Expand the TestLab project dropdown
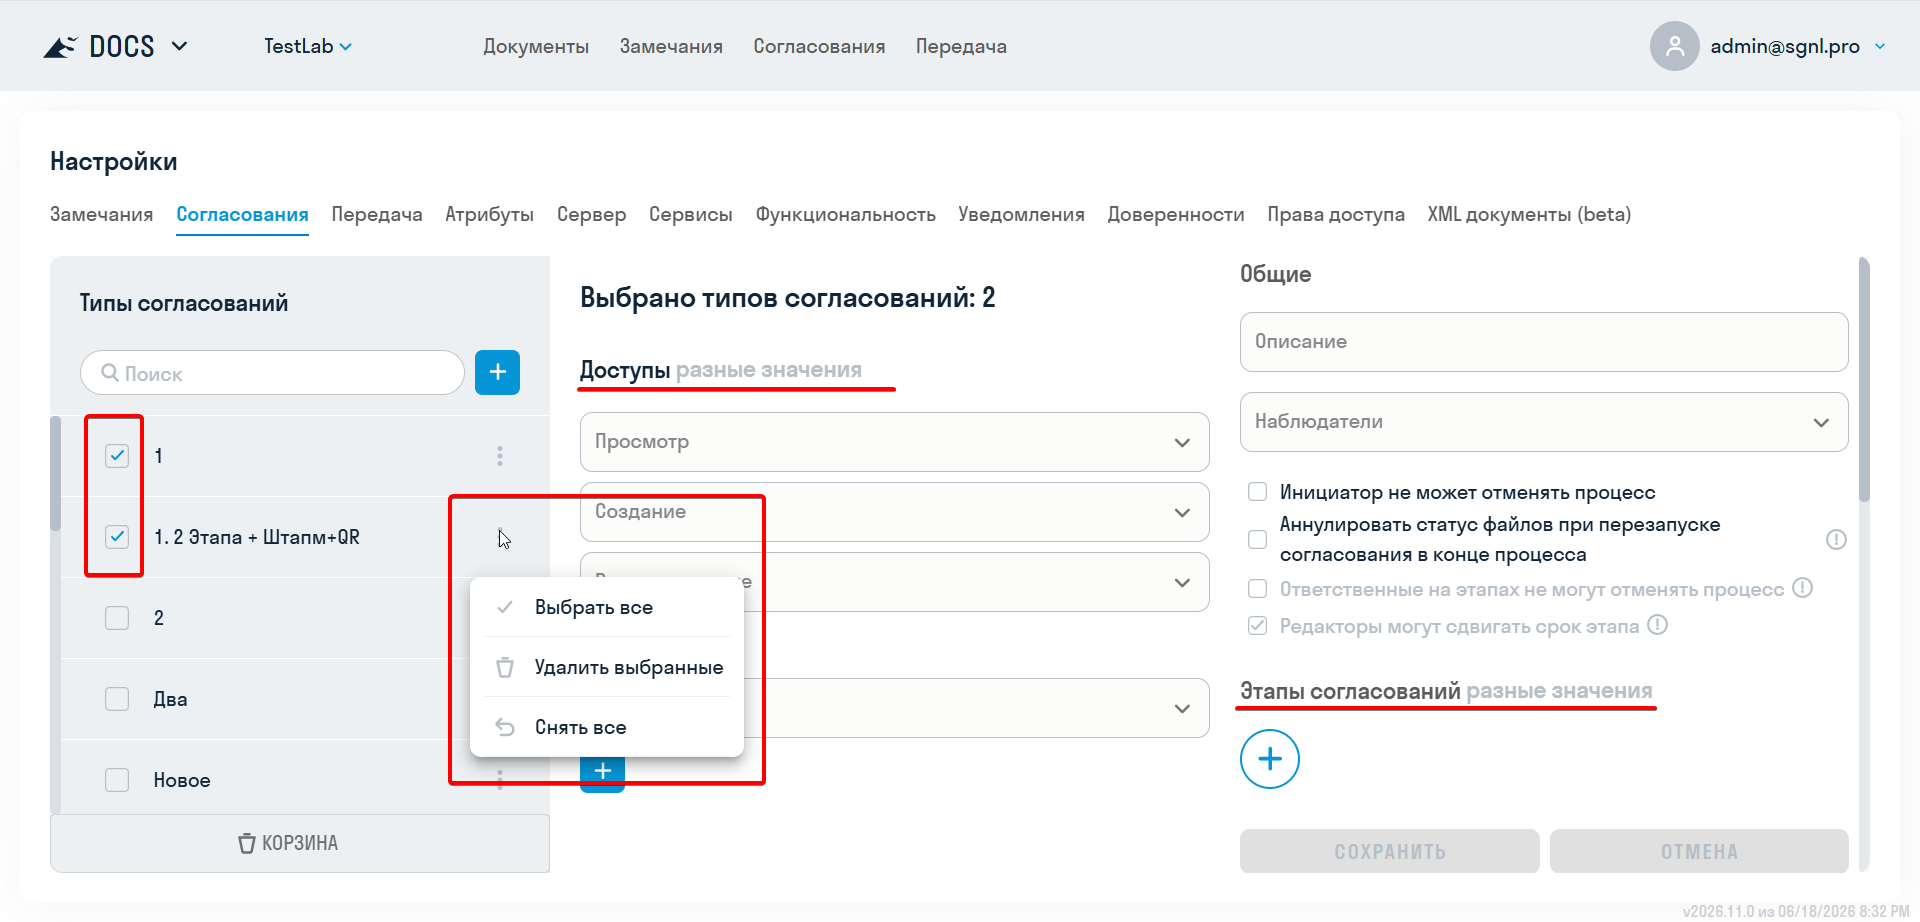The height and width of the screenshot is (922, 1920). pos(307,46)
